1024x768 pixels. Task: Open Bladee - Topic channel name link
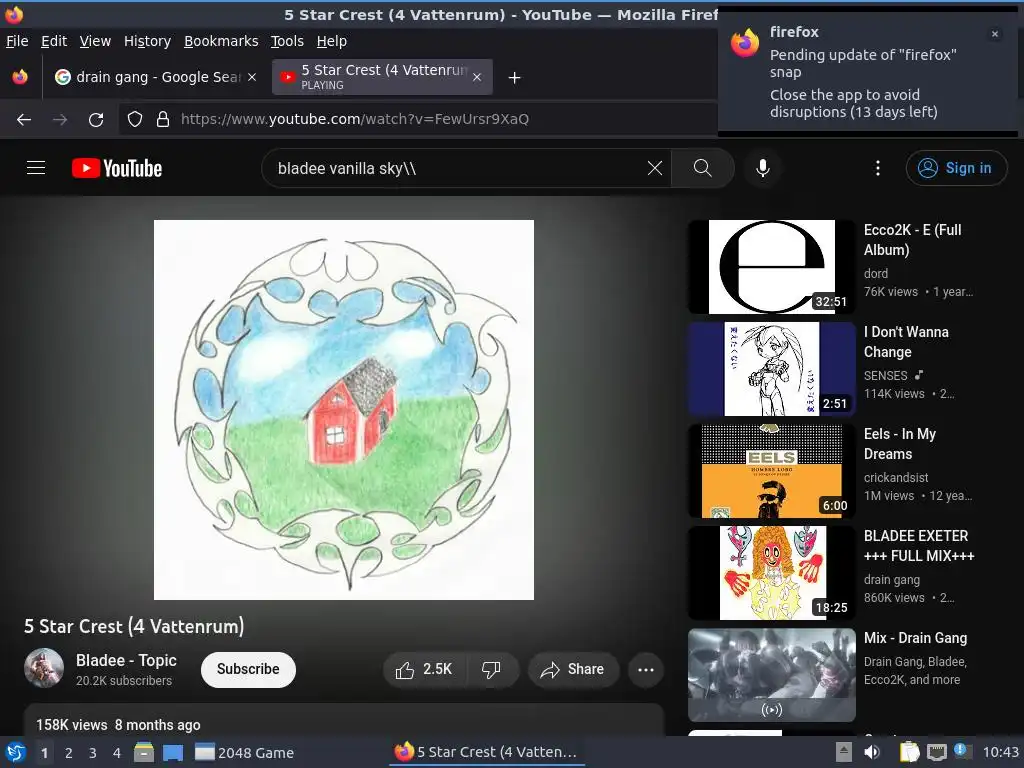point(126,660)
